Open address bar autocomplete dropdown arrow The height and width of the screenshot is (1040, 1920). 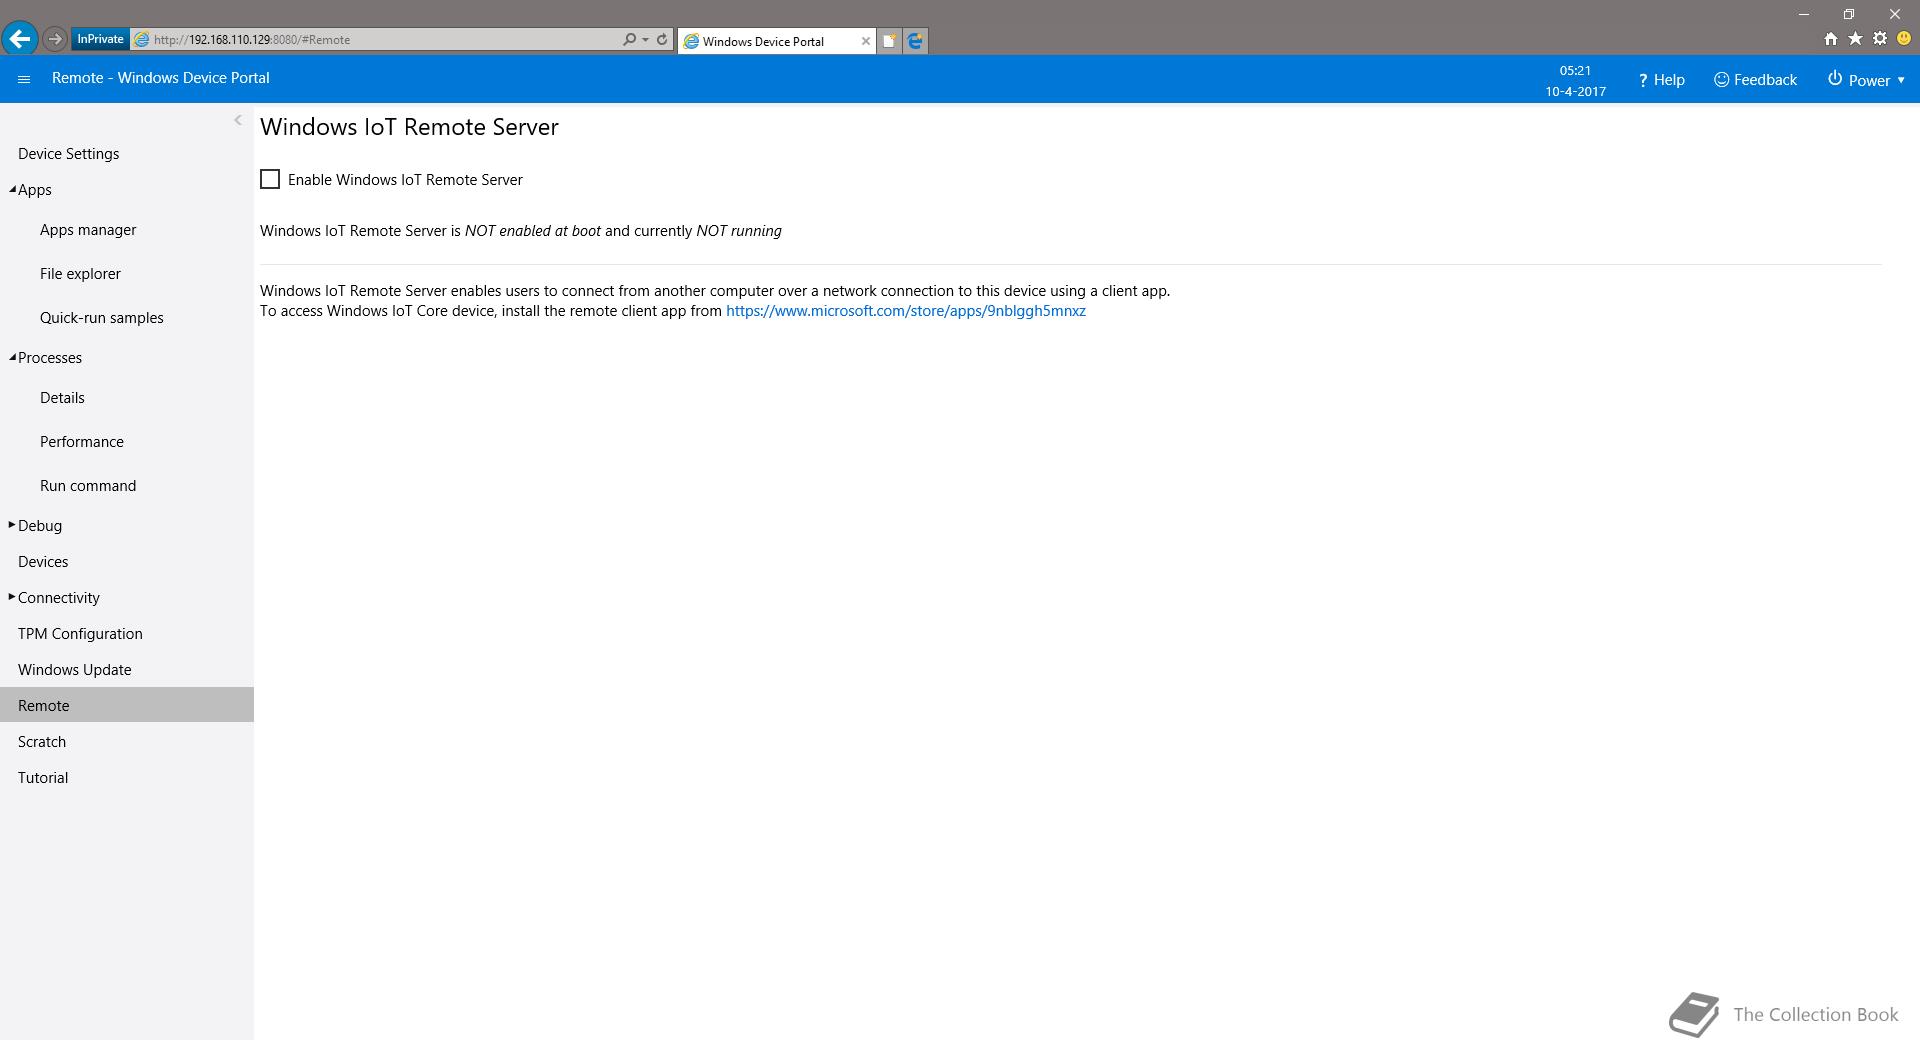point(646,40)
